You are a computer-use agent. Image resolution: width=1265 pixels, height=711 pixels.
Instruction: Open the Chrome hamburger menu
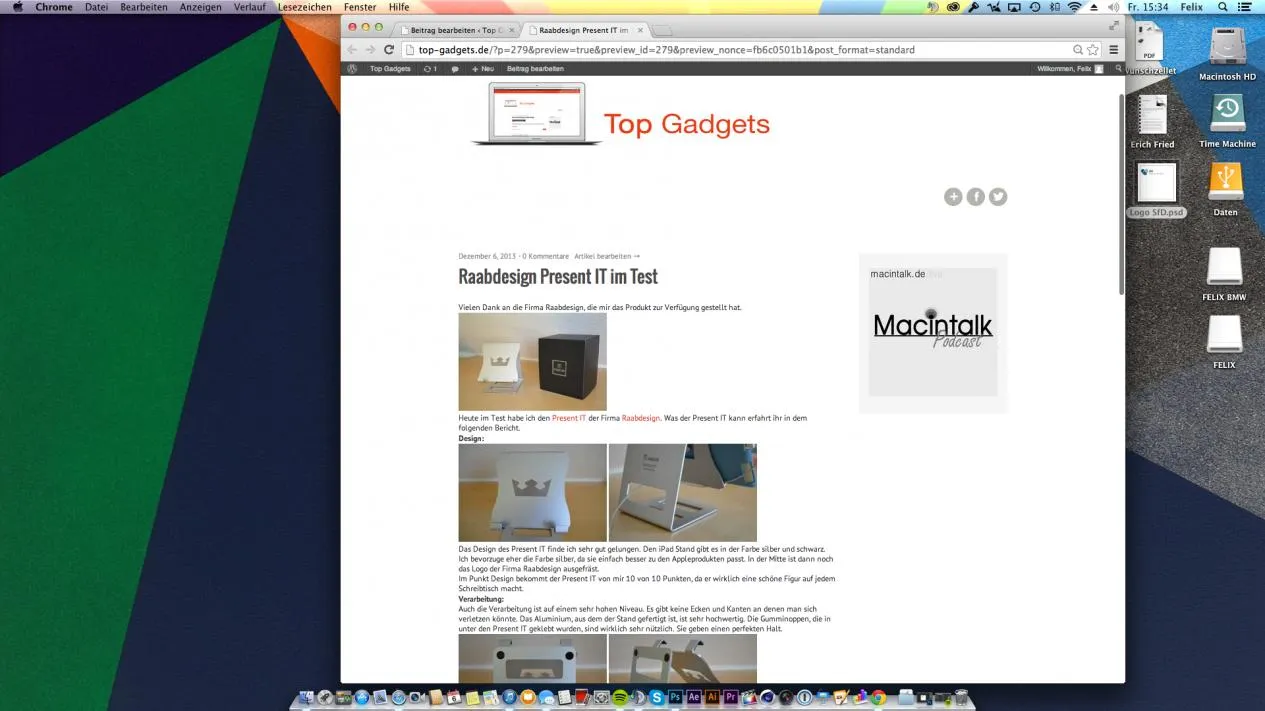(1114, 49)
